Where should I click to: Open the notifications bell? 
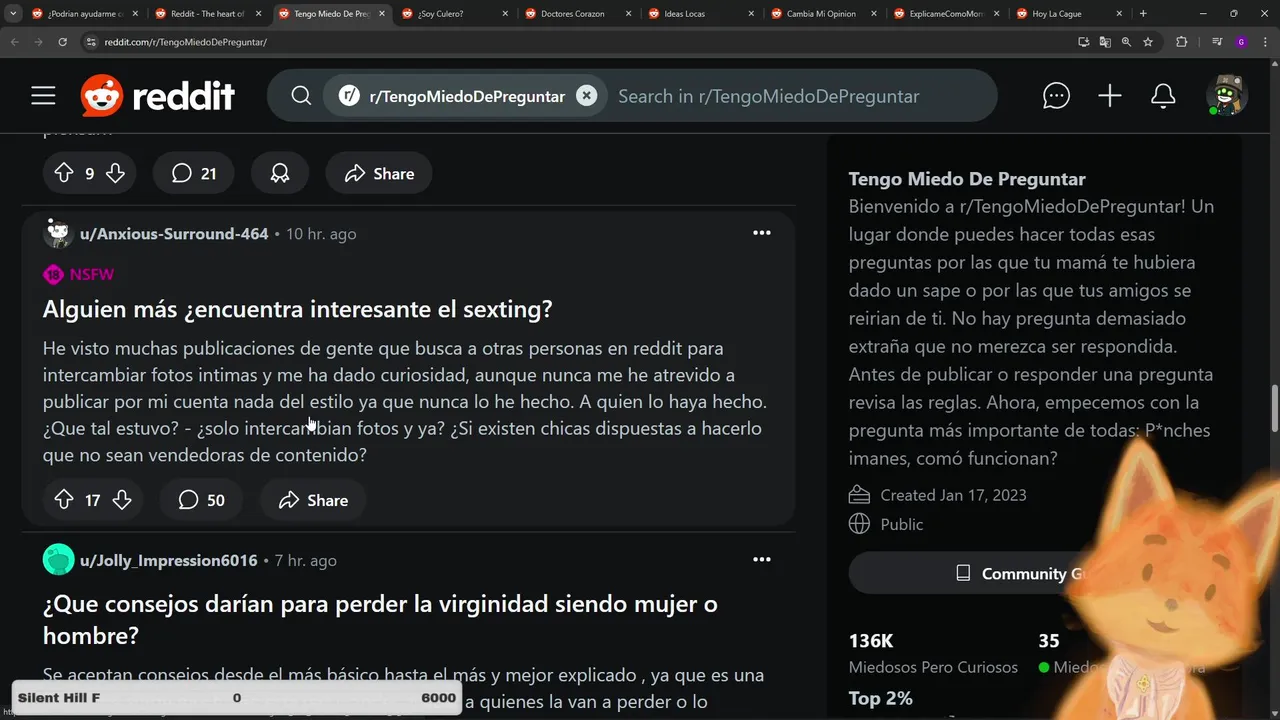1163,96
